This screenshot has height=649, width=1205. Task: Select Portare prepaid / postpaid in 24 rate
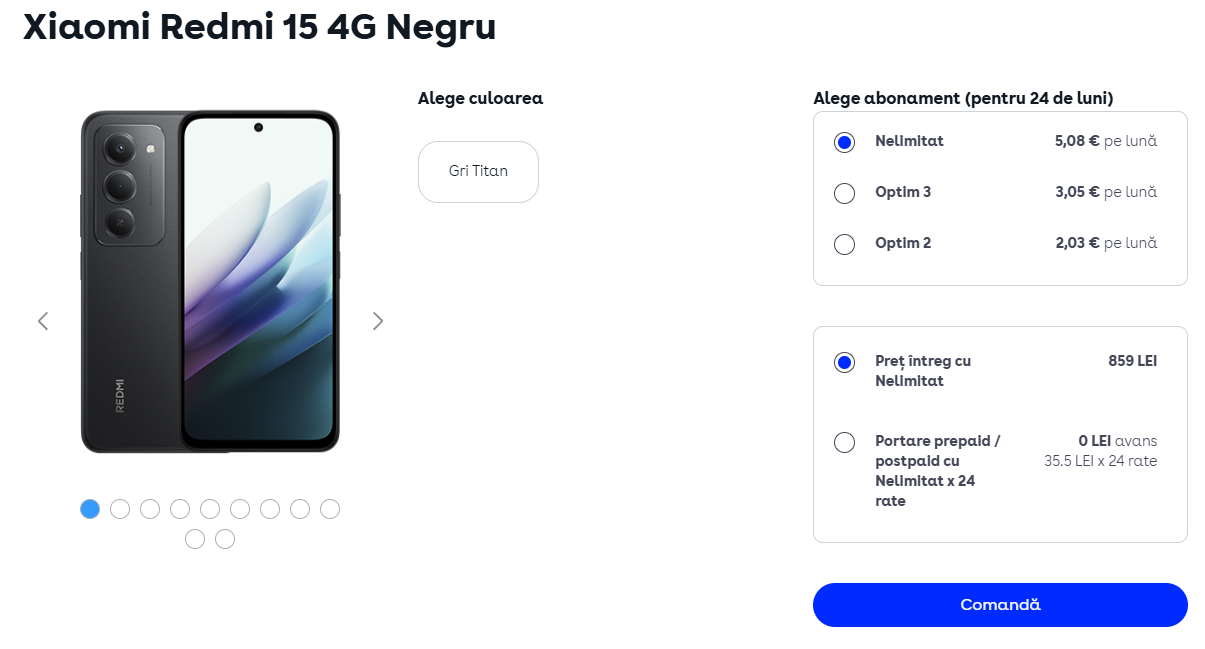tap(844, 442)
